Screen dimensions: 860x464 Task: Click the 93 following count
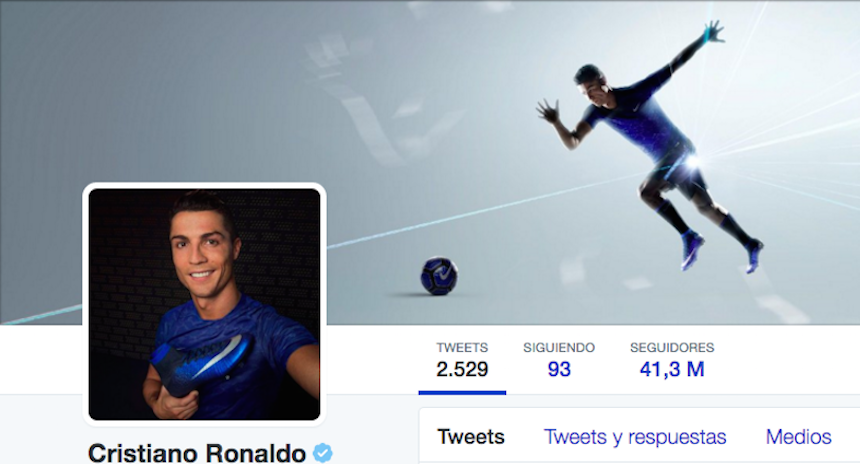click(559, 370)
